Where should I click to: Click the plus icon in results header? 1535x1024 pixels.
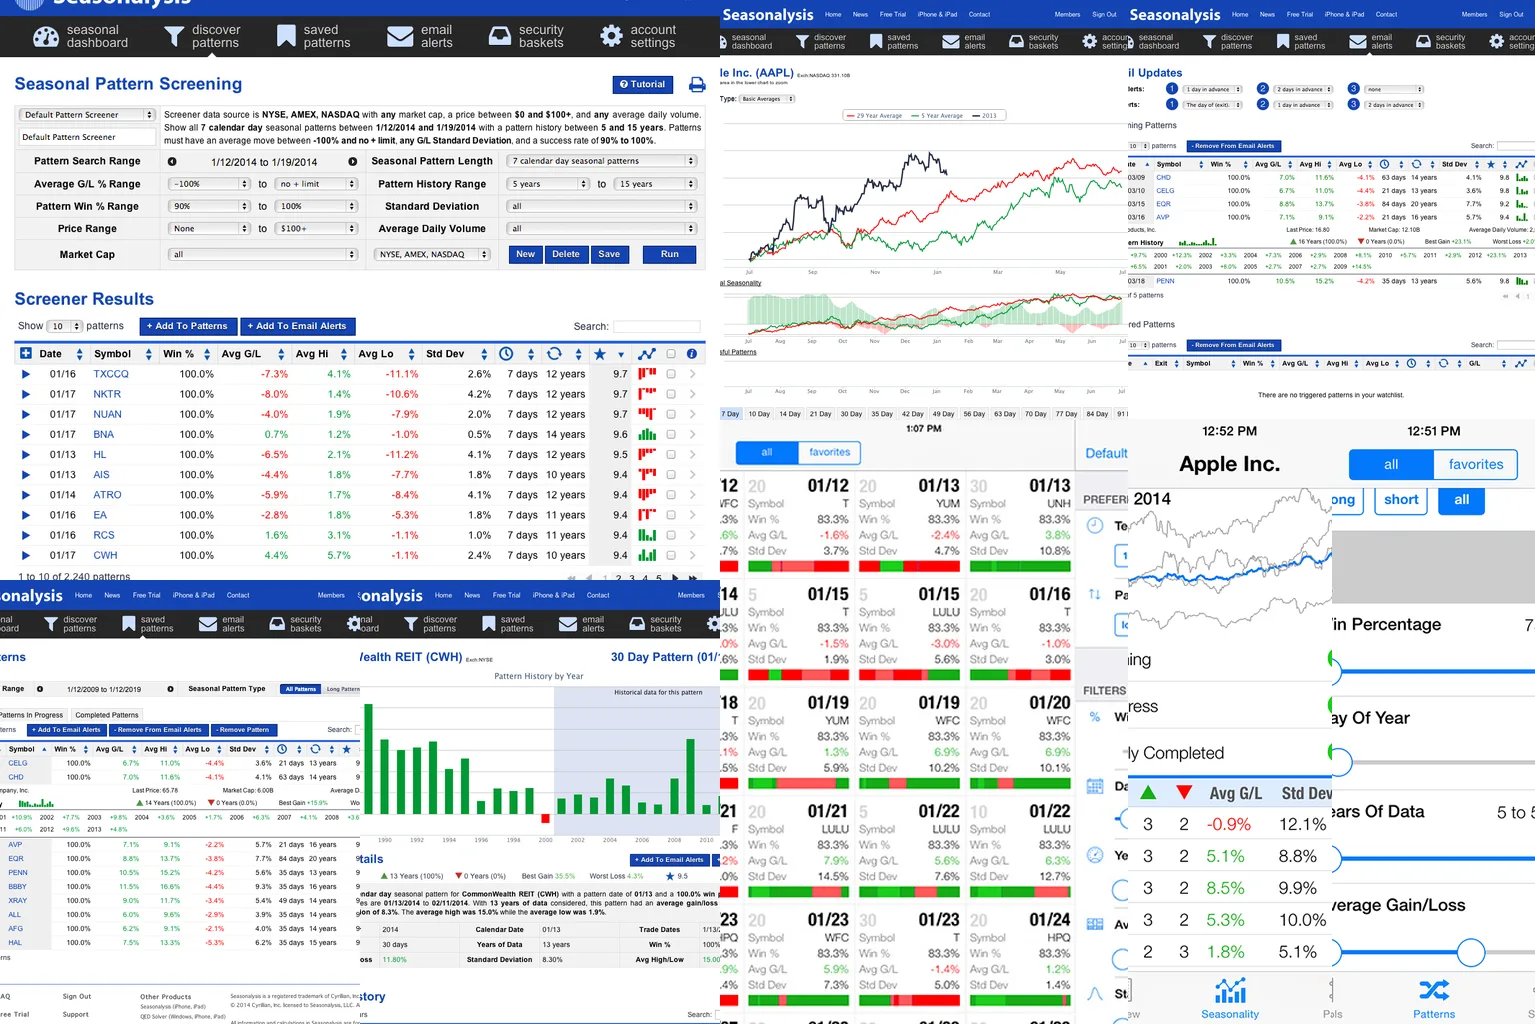26,354
